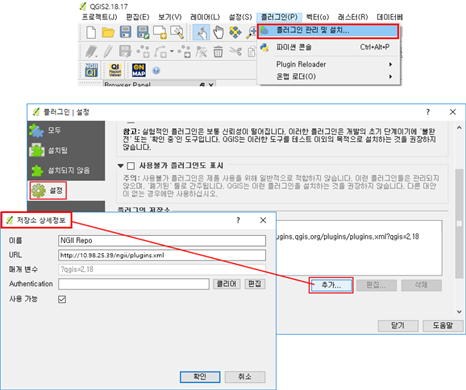The image size is (466, 390).
Task: Open a project with the folder icon
Action: (x=108, y=32)
